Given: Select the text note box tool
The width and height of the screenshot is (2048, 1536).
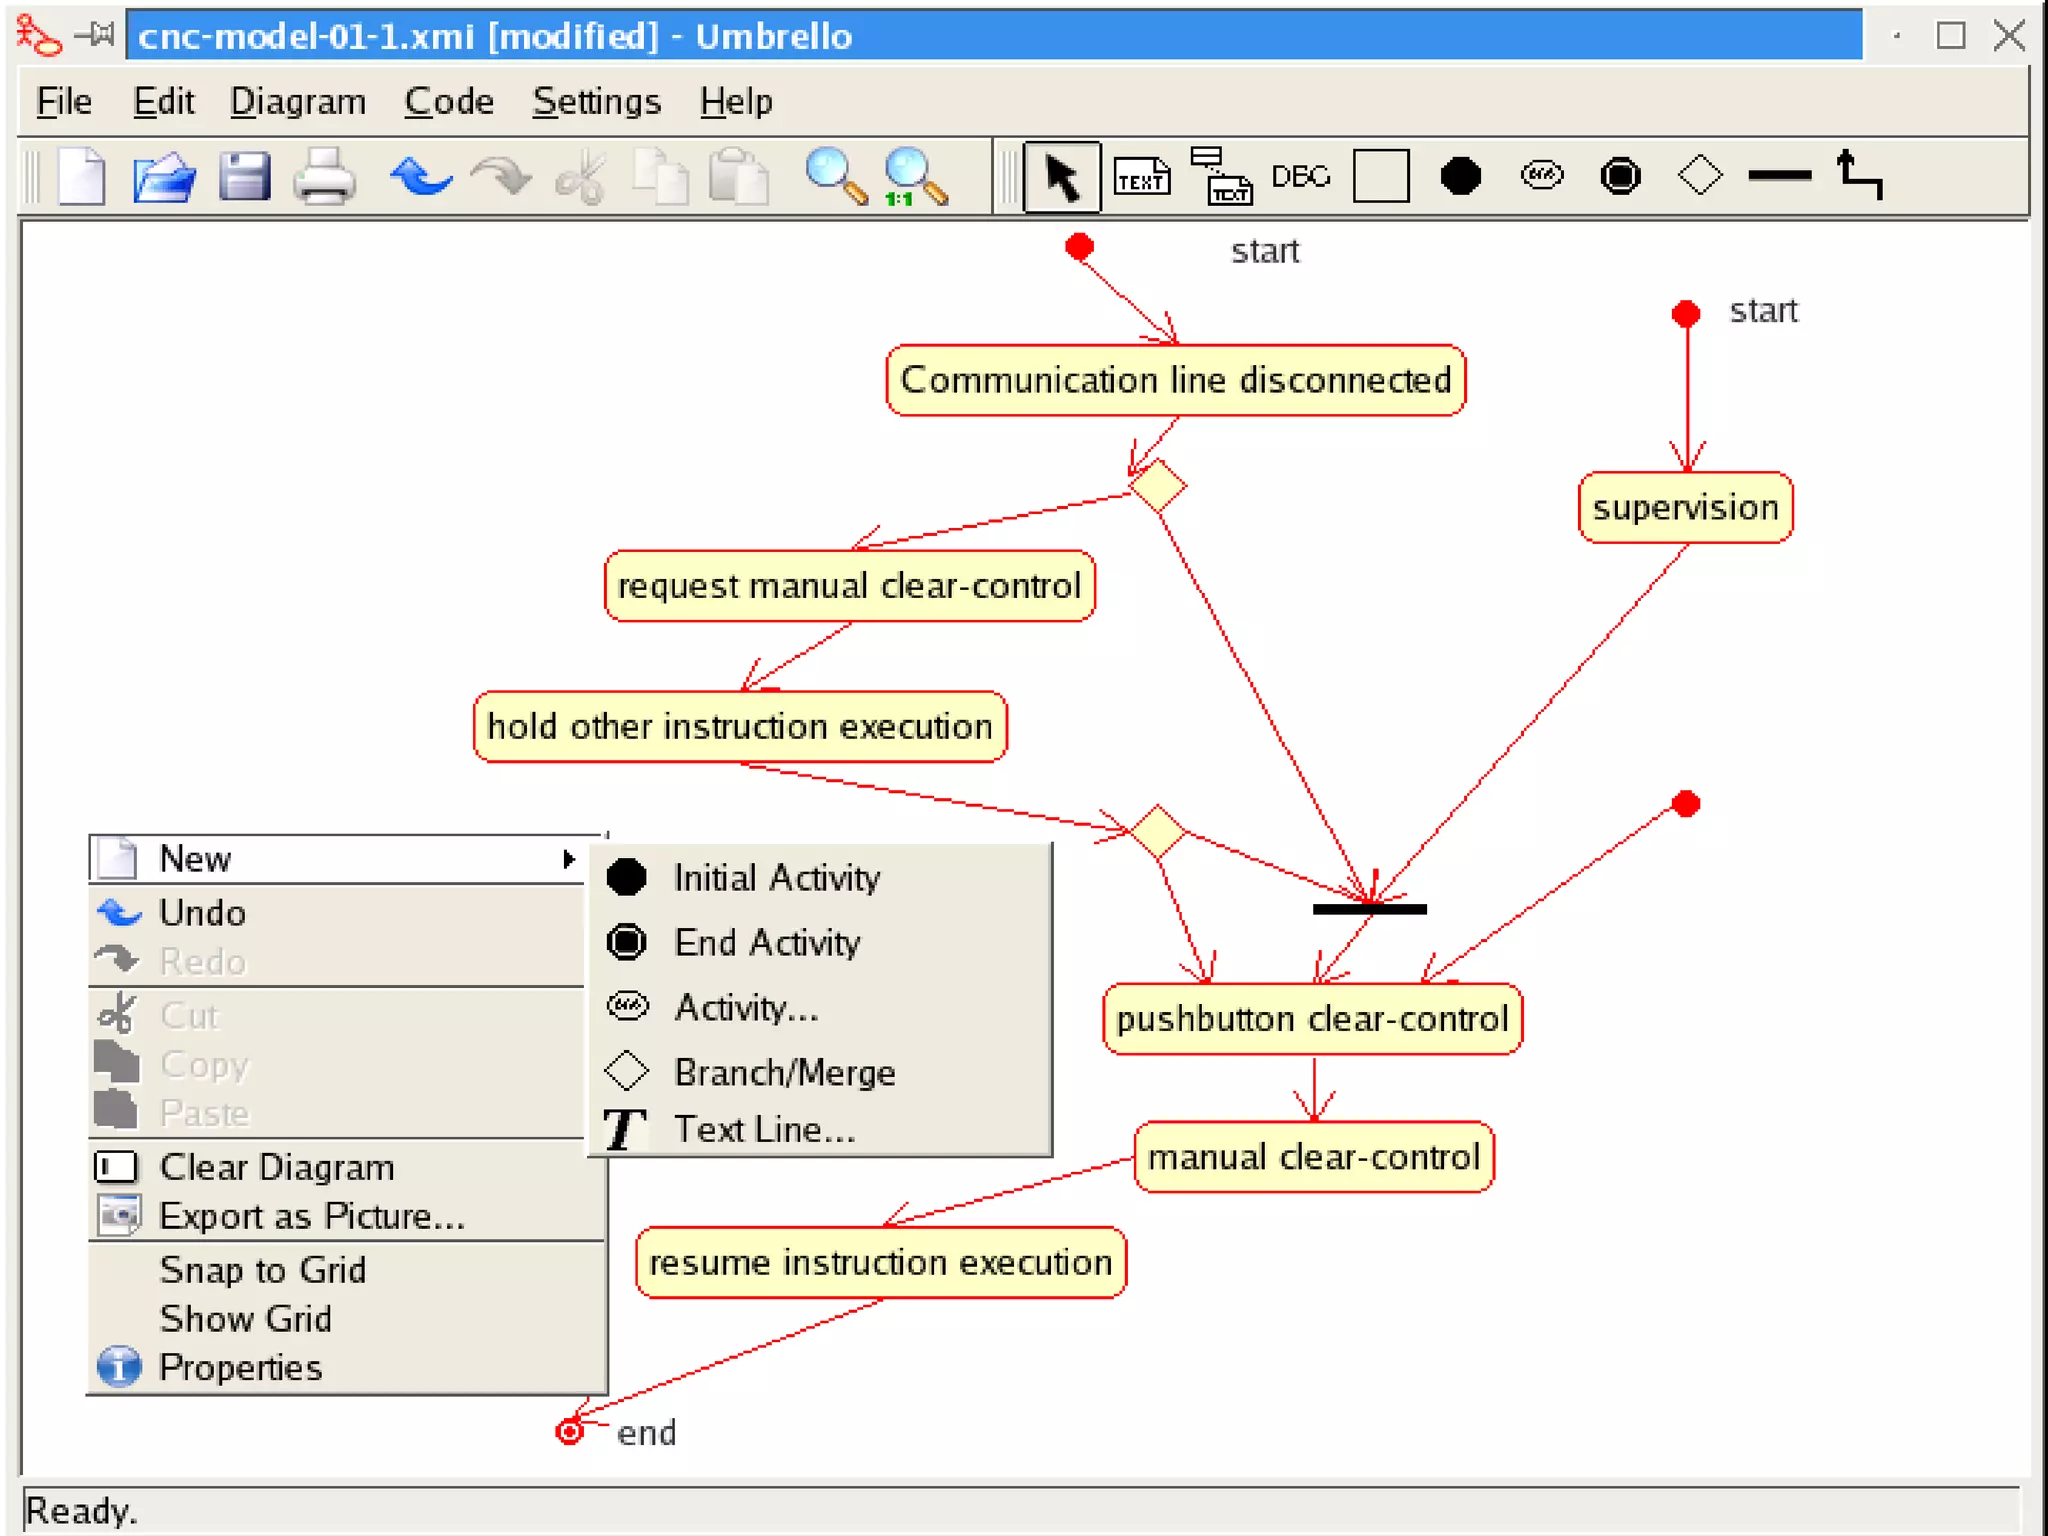Looking at the screenshot, I should pos(1141,178).
